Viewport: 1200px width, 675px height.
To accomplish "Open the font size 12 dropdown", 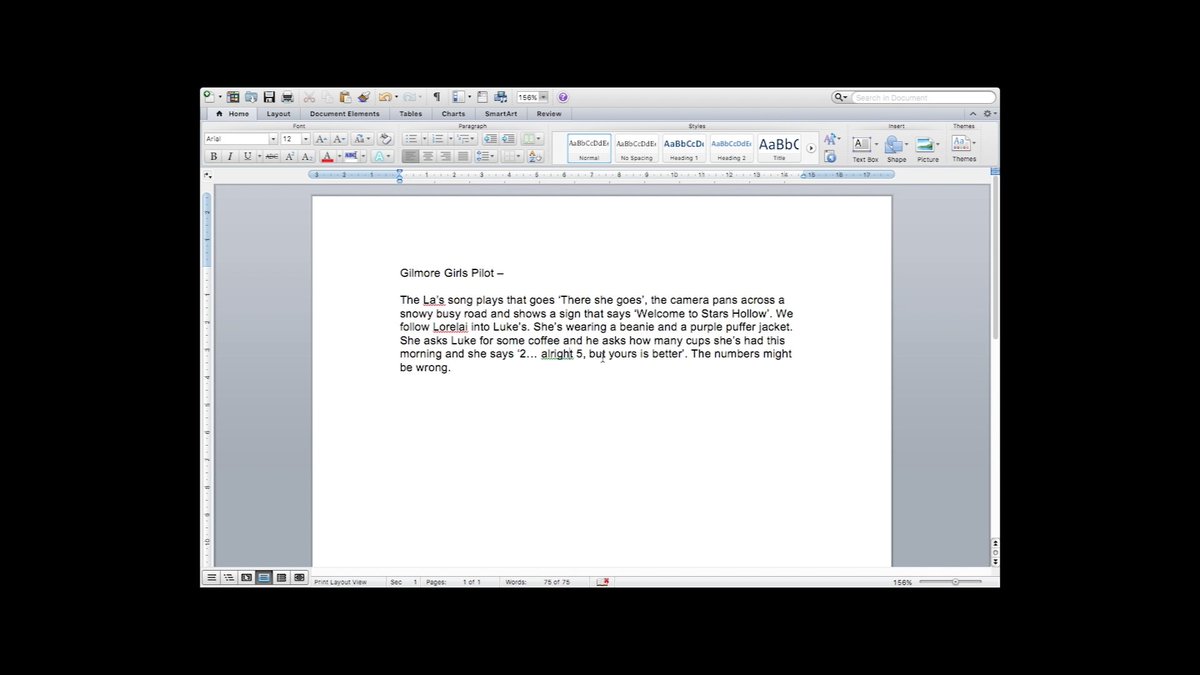I will [x=306, y=139].
